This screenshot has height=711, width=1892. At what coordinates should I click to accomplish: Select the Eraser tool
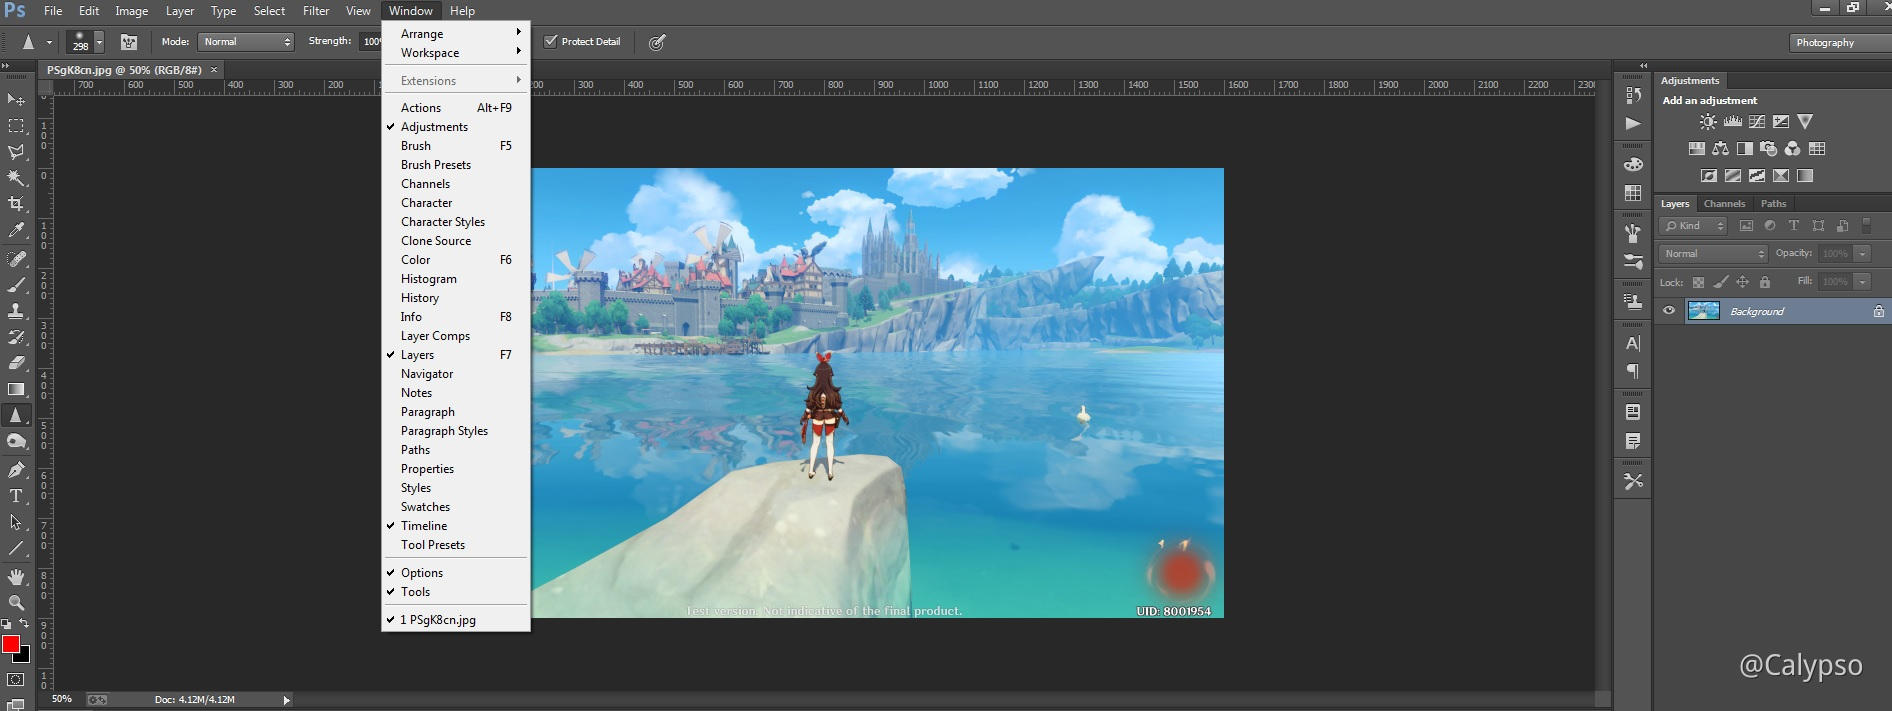click(16, 363)
